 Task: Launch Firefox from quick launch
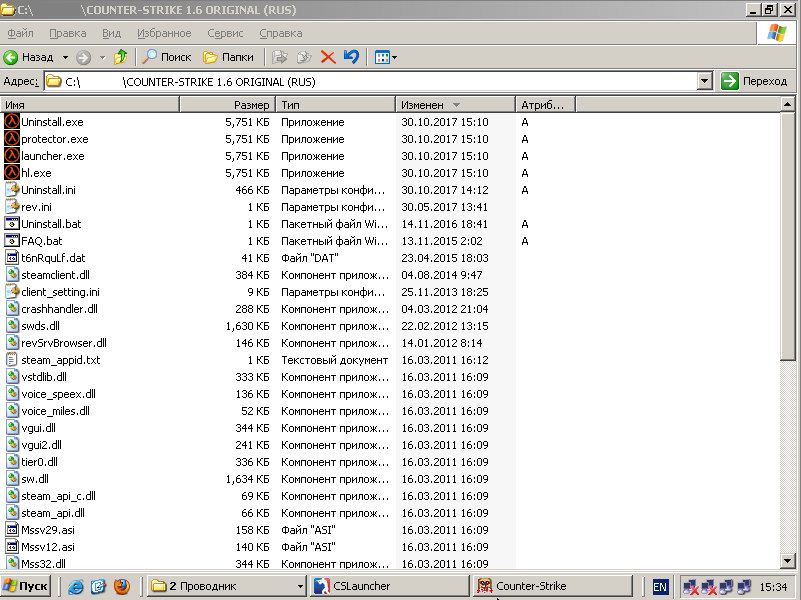122,586
